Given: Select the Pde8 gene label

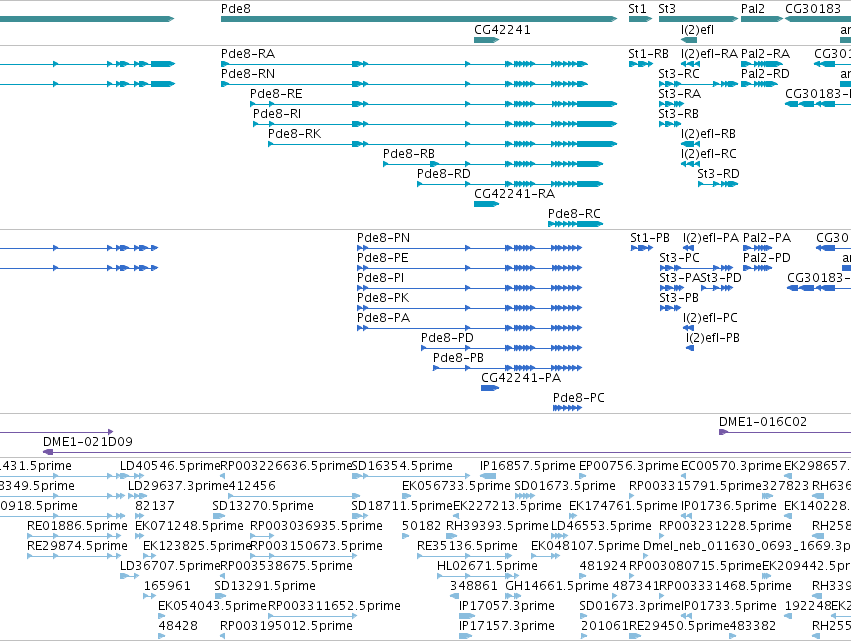Looking at the screenshot, I should (236, 9).
